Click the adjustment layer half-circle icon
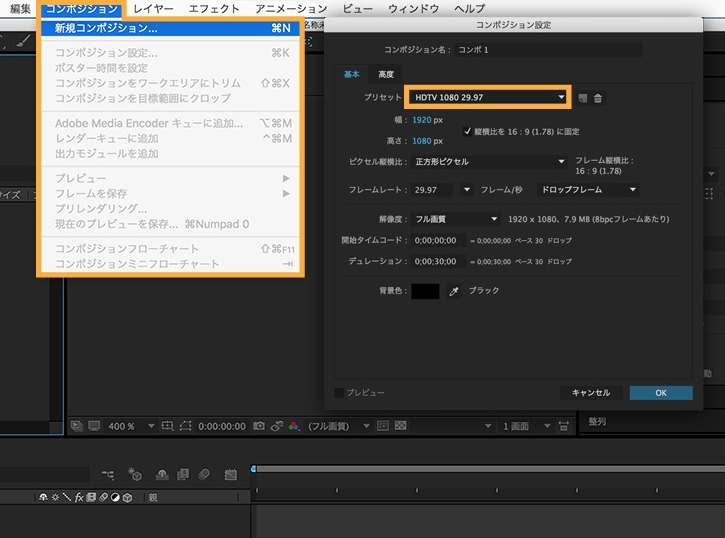This screenshot has height=538, width=725. point(115,497)
